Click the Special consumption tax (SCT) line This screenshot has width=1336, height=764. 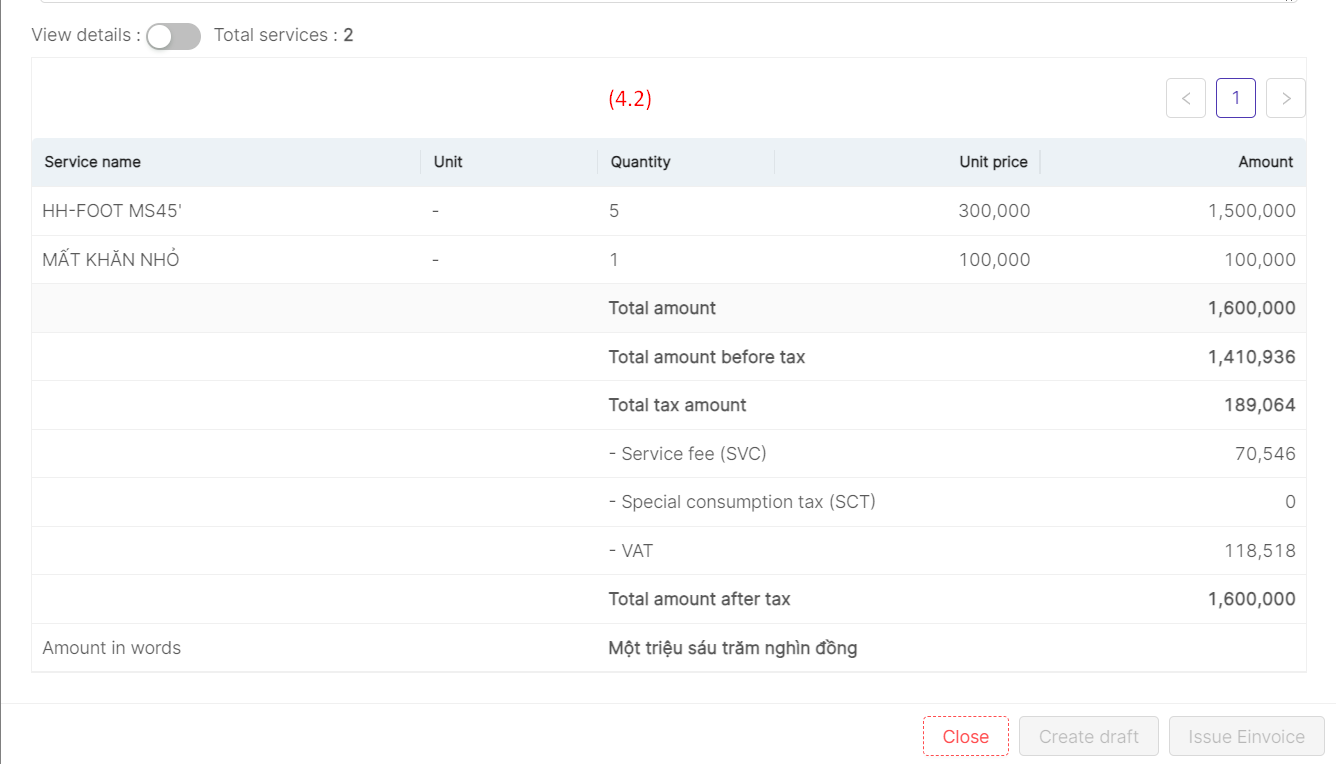(x=741, y=502)
